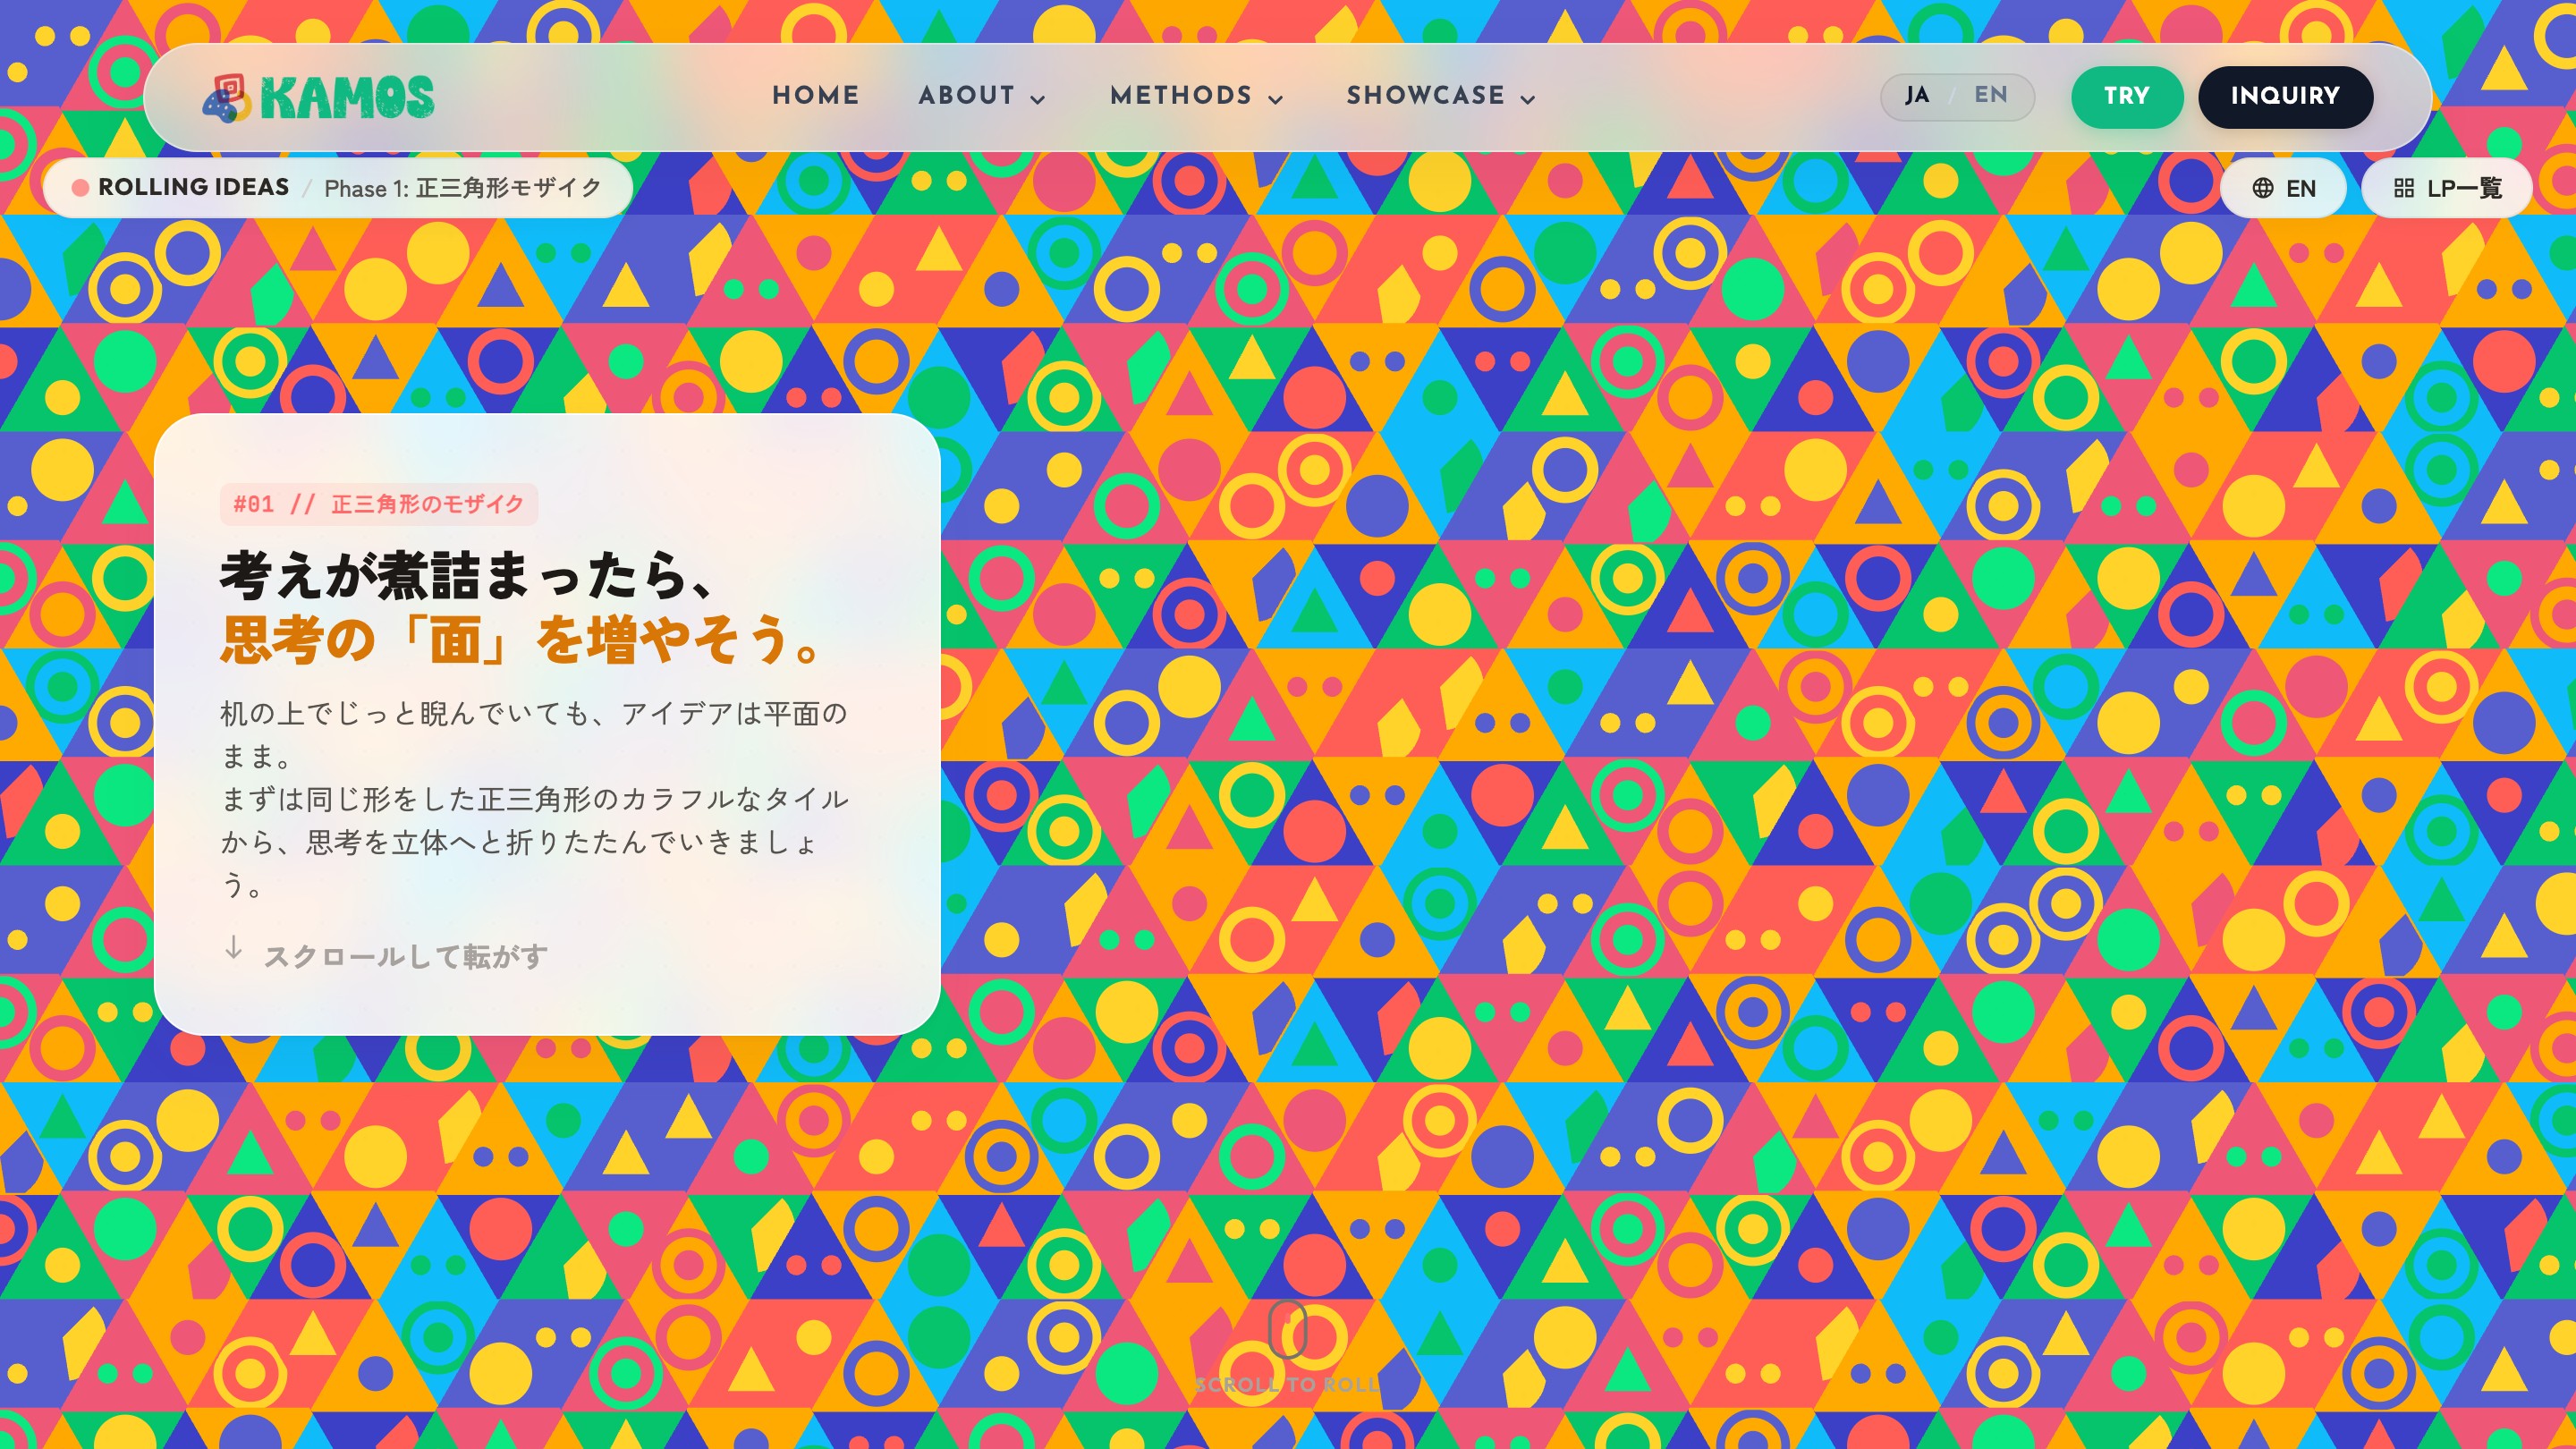This screenshot has width=2576, height=1449.
Task: Click the down arrow beside スクロールして転がす
Action: coord(233,947)
